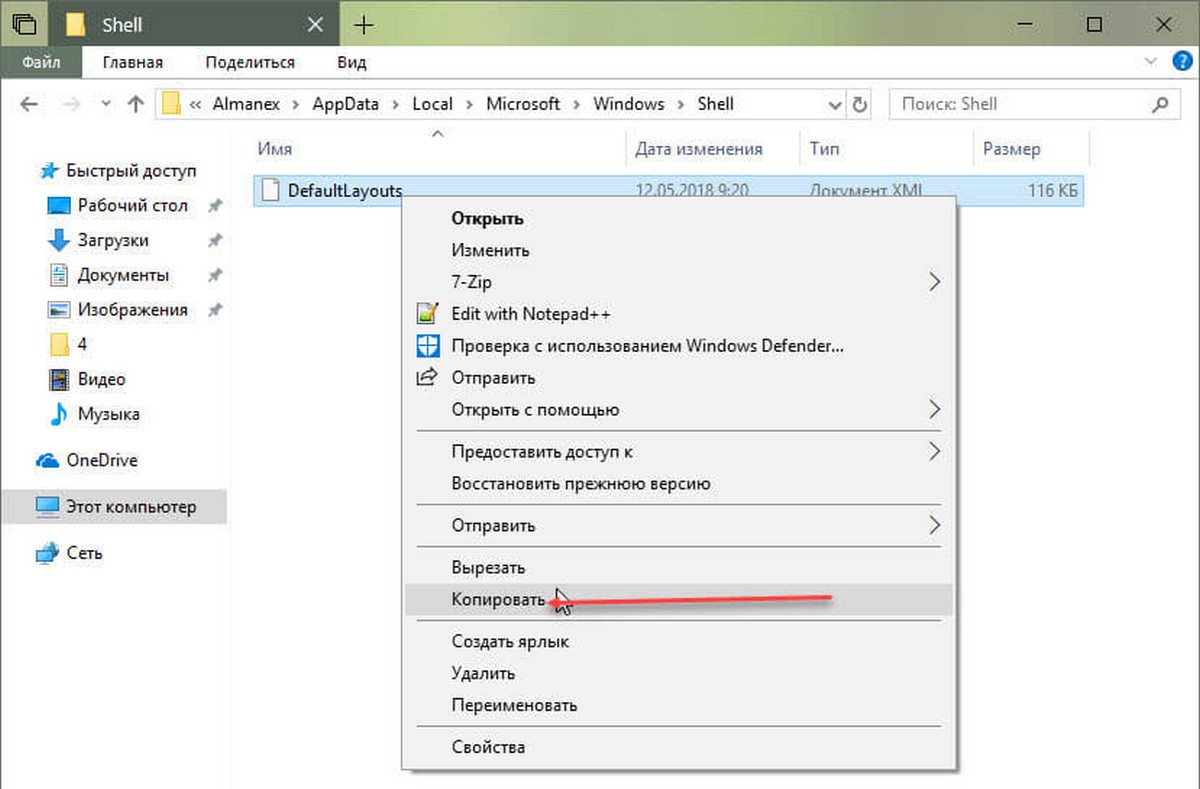The image size is (1200, 789).
Task: Click the folder icon in the address bar
Action: click(172, 104)
